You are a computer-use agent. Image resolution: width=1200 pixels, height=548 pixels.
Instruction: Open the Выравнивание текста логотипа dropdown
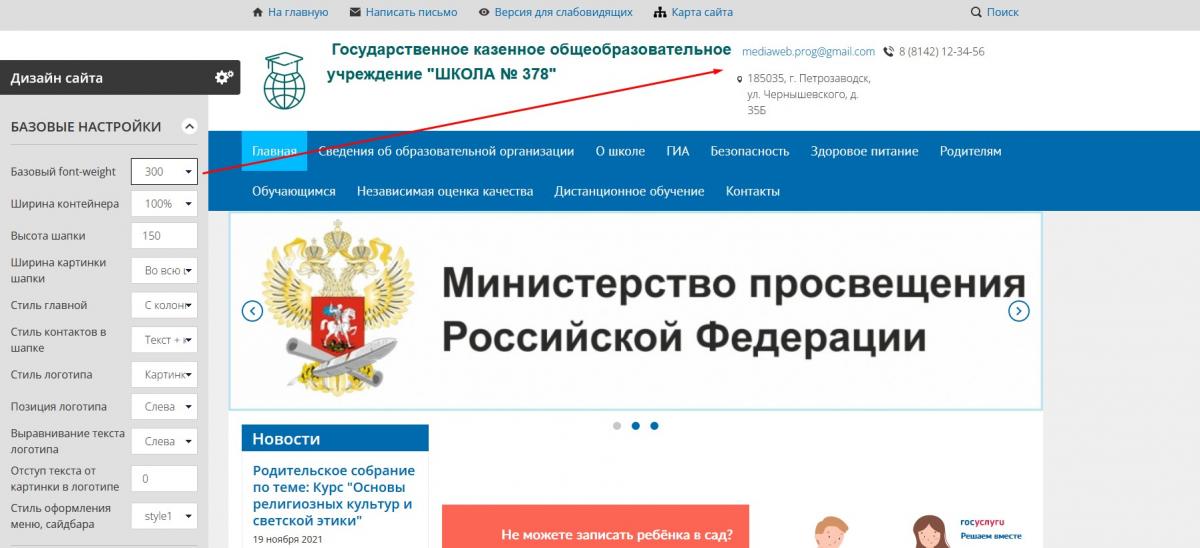point(164,441)
